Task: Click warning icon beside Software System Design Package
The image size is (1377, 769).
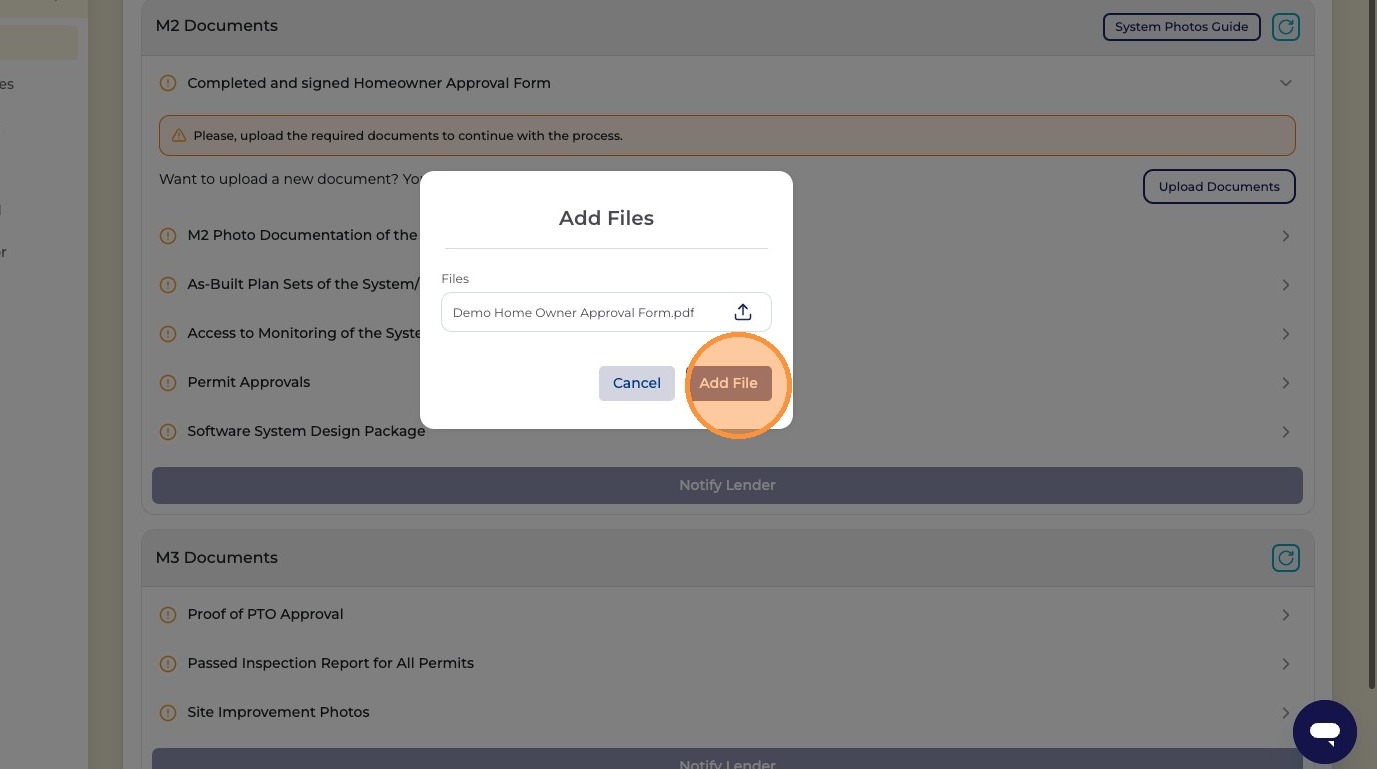Action: click(x=168, y=432)
